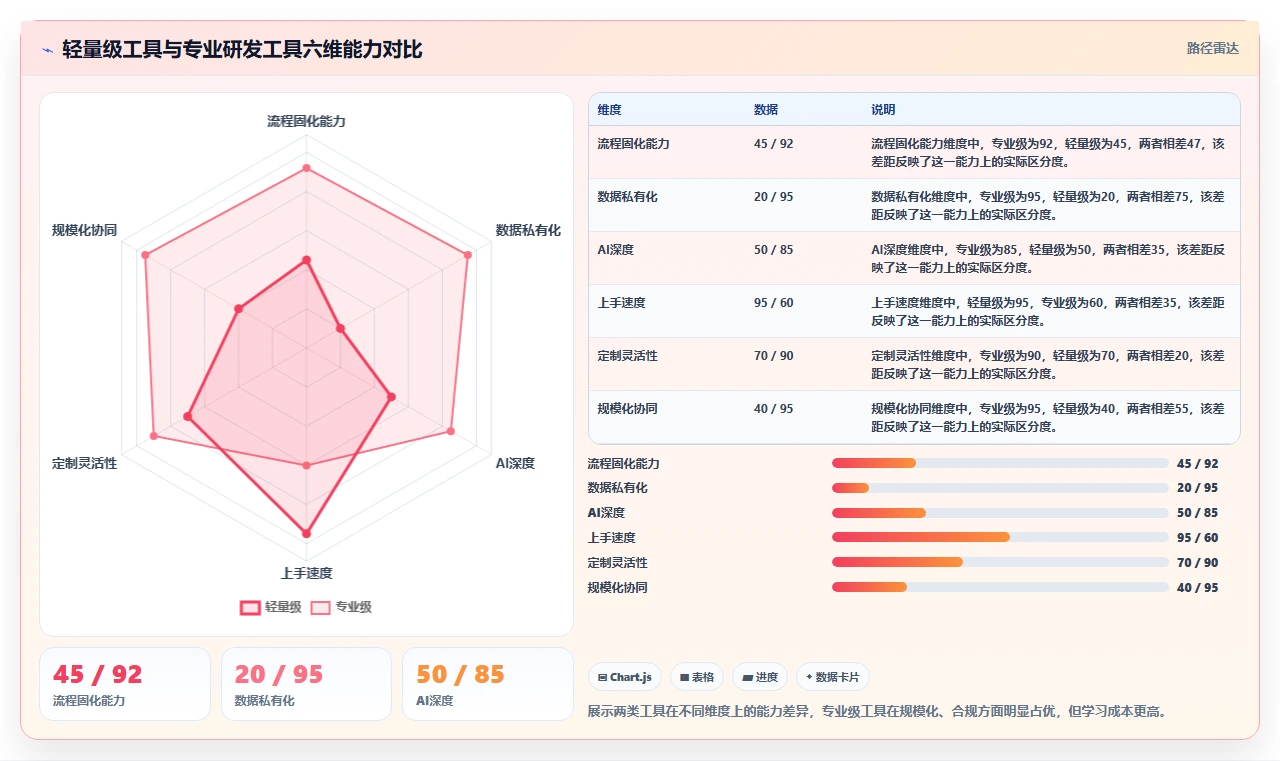Screen dimensions: 1280x761
Task: Click the 专业级 data point on 流程固化能力 axis
Action: 306,168
